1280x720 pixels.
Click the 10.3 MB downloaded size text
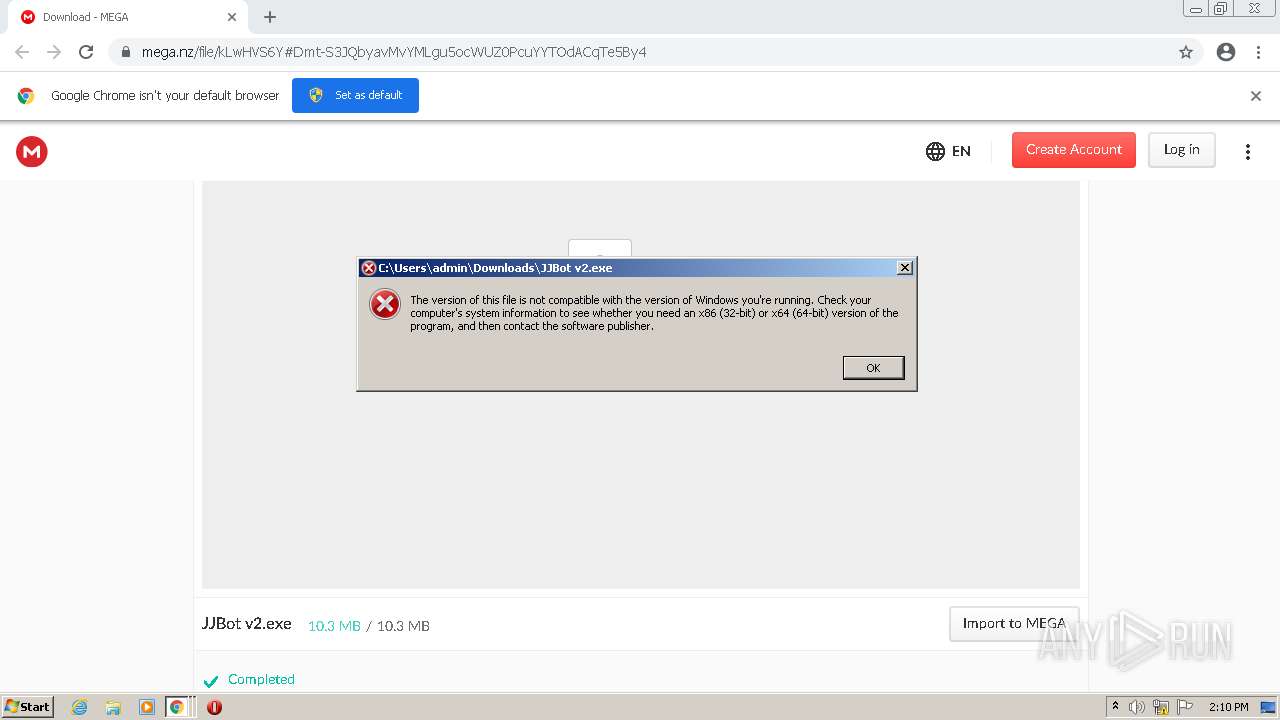pos(334,626)
